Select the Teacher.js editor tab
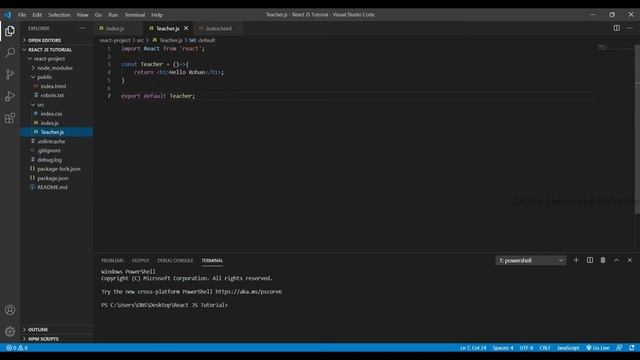 pos(167,29)
